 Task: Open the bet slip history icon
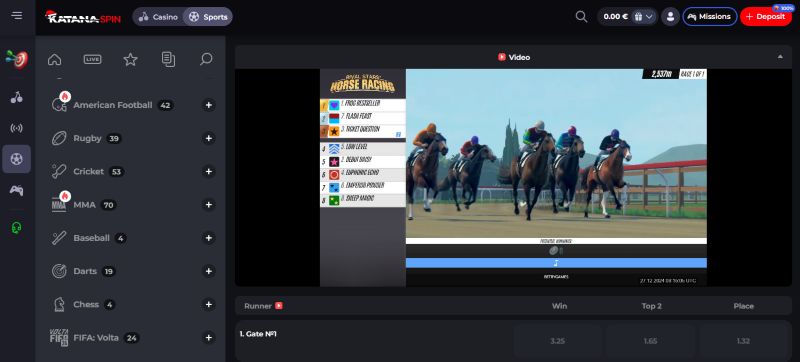[x=168, y=60]
